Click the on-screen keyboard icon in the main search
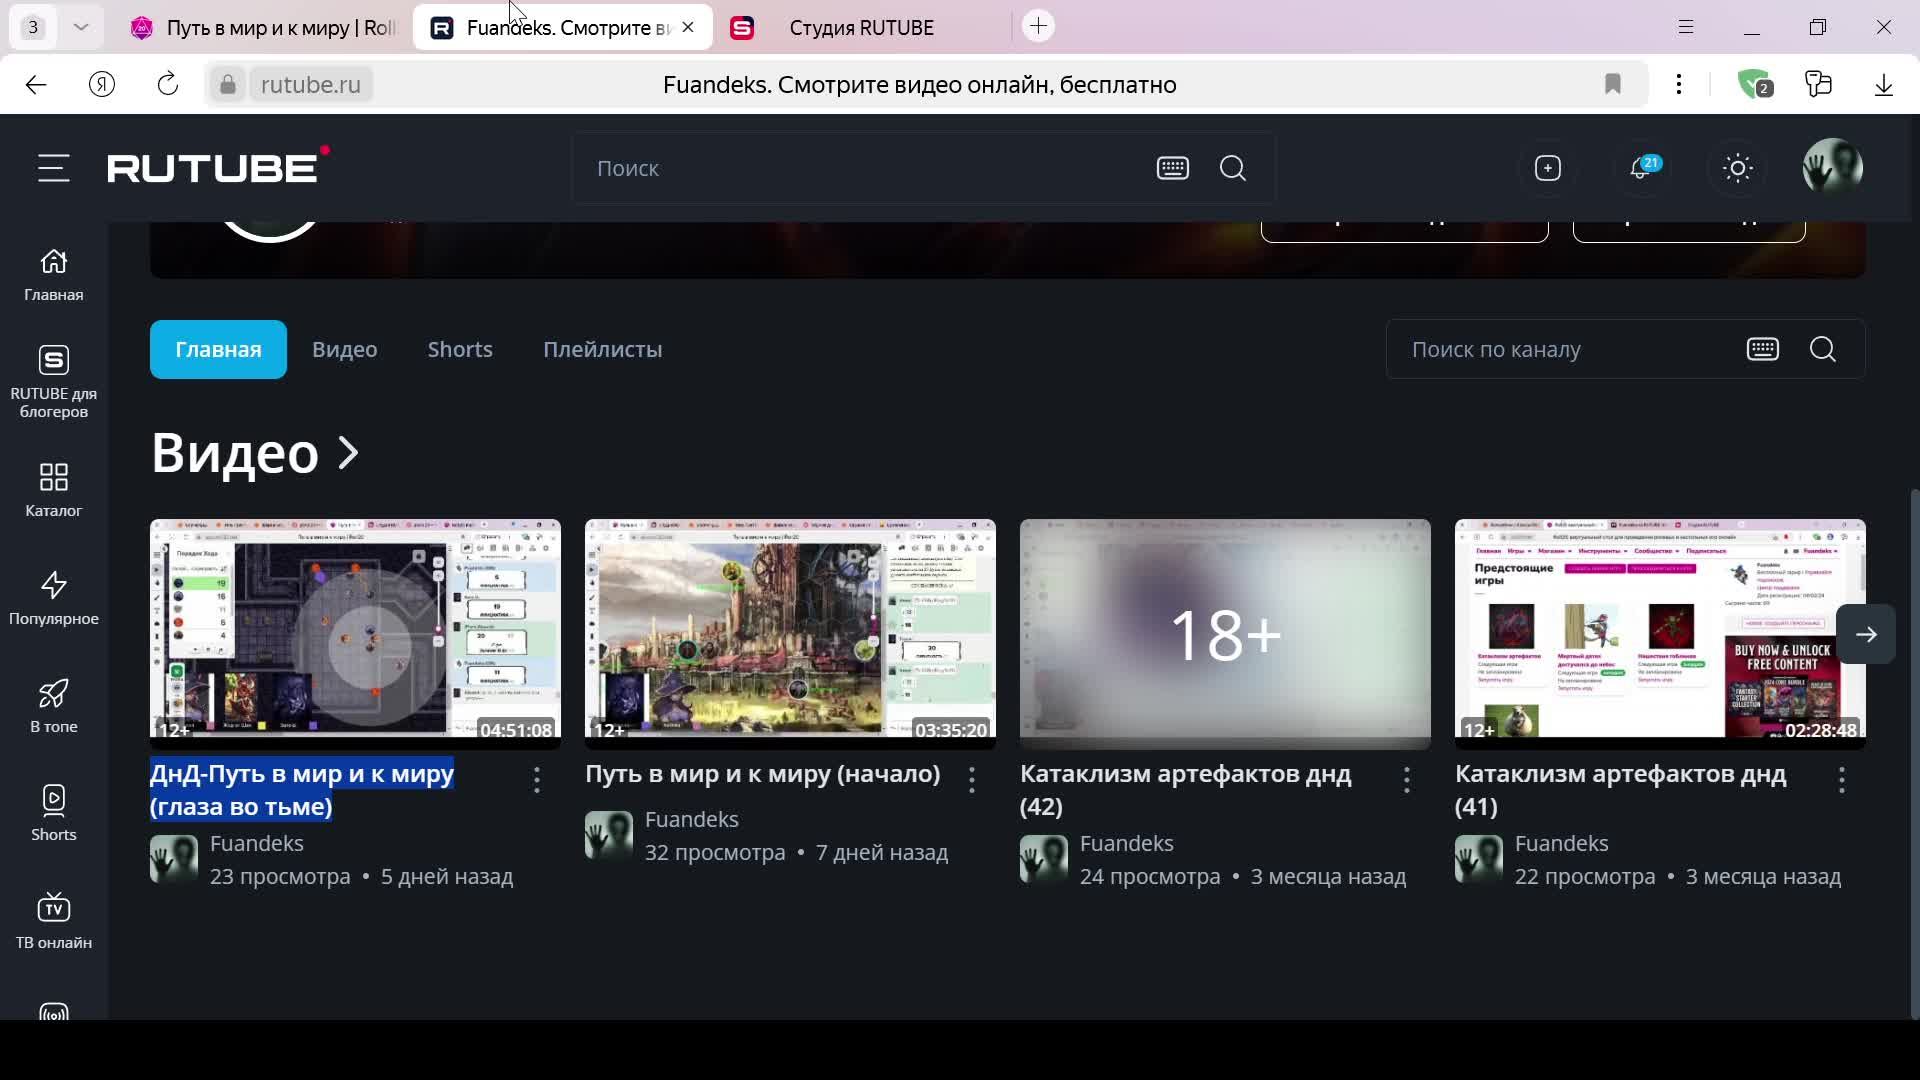Image resolution: width=1920 pixels, height=1080 pixels. pos(1172,168)
